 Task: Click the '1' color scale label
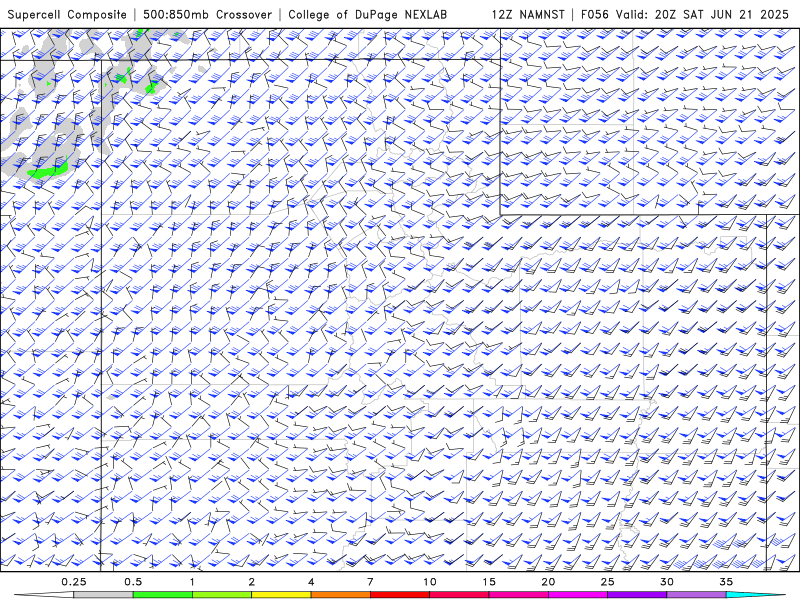click(192, 582)
